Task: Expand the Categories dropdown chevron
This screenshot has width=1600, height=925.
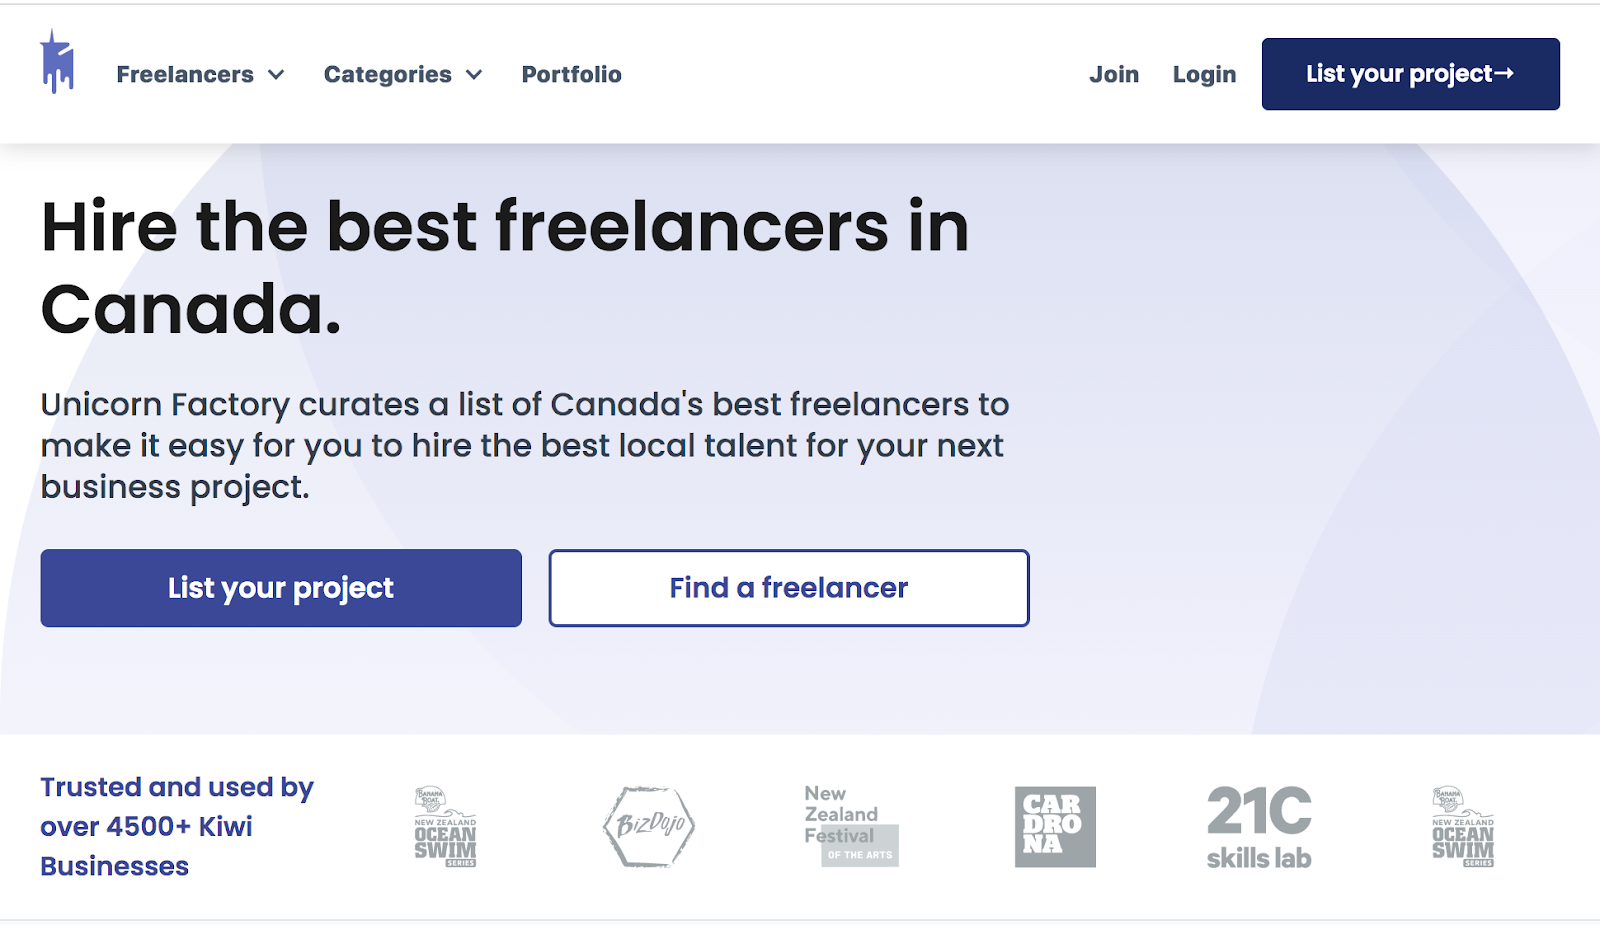Action: click(475, 75)
